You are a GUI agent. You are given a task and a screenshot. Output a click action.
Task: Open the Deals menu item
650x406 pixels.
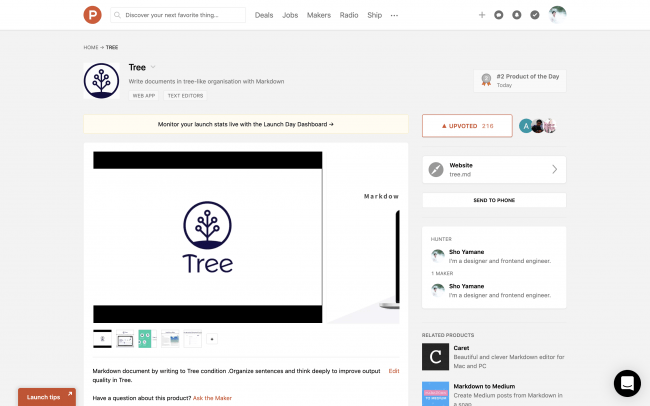click(264, 15)
